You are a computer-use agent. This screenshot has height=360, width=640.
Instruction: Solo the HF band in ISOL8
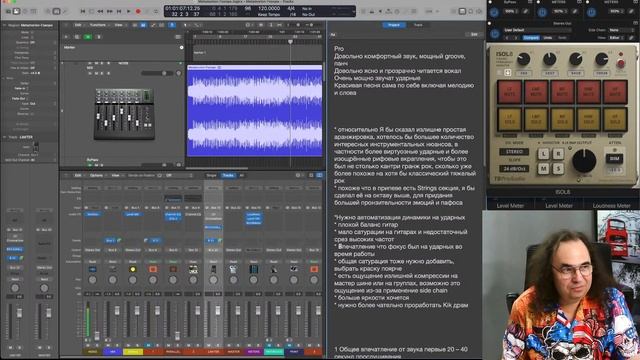[615, 119]
